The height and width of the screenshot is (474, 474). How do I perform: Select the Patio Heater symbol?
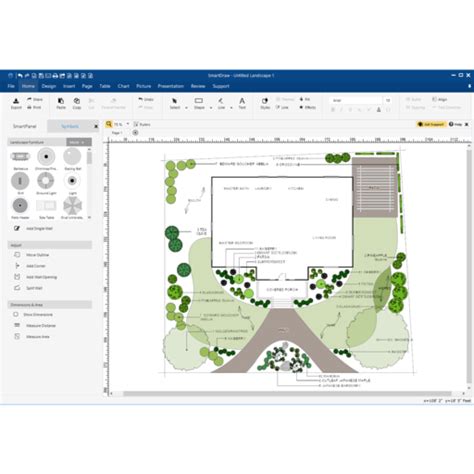20,208
